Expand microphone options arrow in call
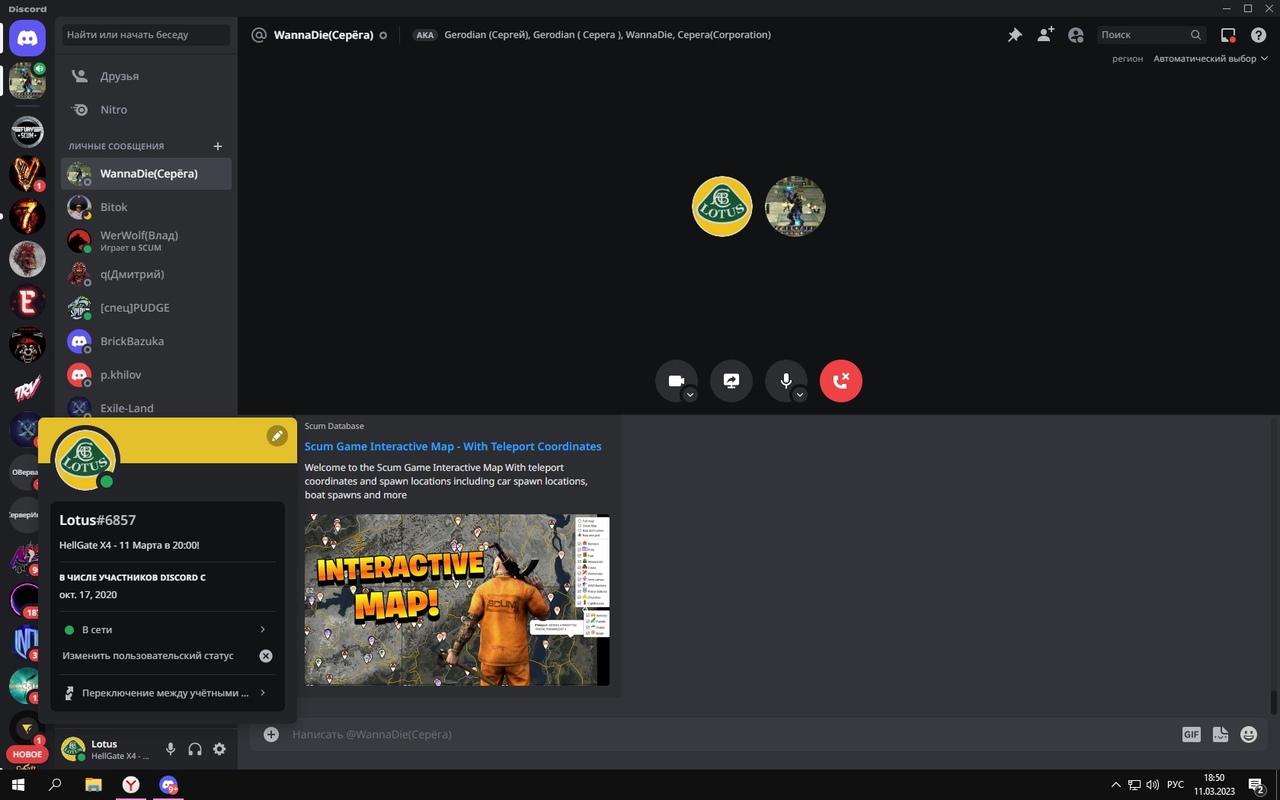 click(x=800, y=395)
